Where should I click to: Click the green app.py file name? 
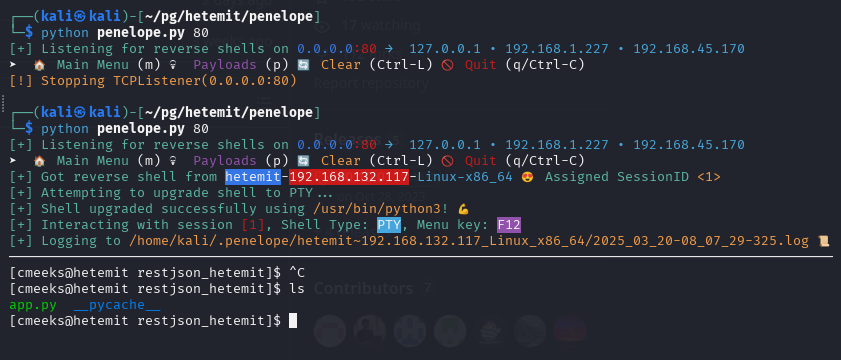(x=33, y=305)
